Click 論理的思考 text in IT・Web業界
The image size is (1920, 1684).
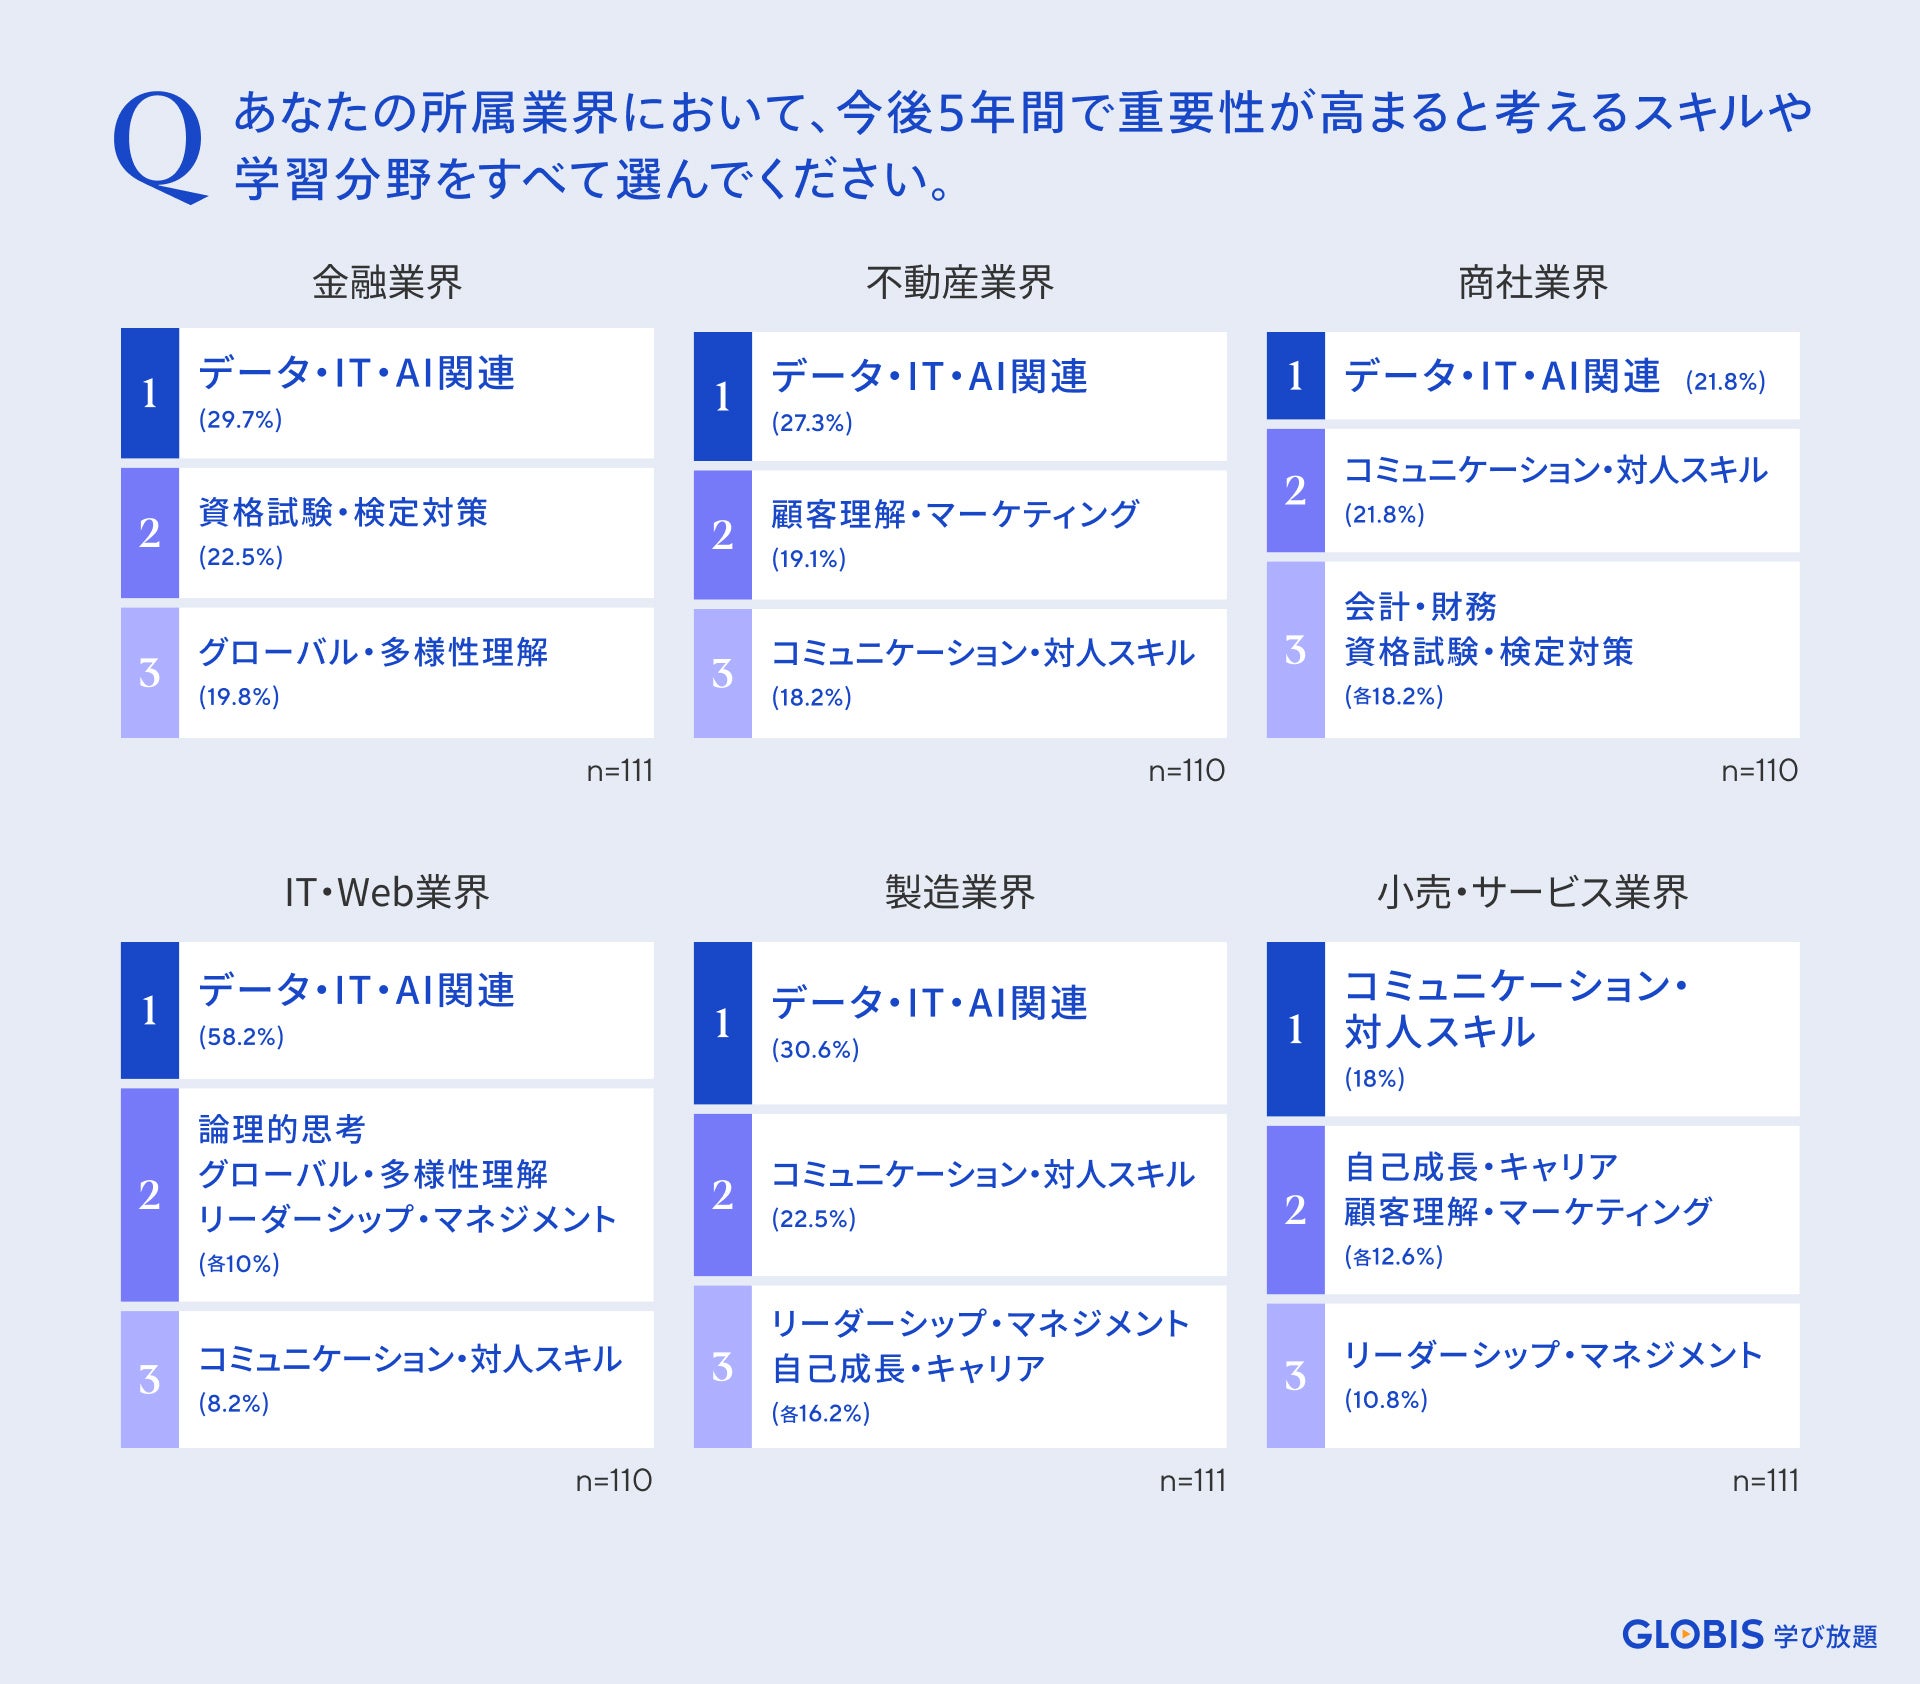[x=282, y=1129]
